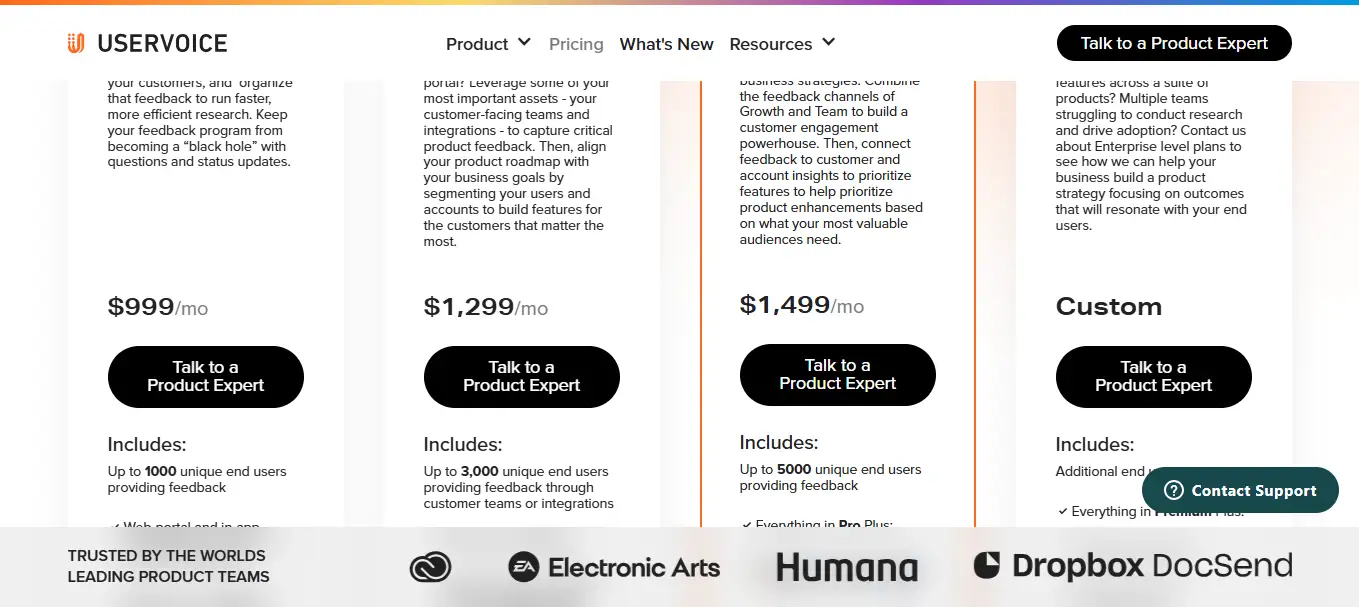Talk to an expert about $999 plan
This screenshot has height=607, width=1359.
point(205,376)
